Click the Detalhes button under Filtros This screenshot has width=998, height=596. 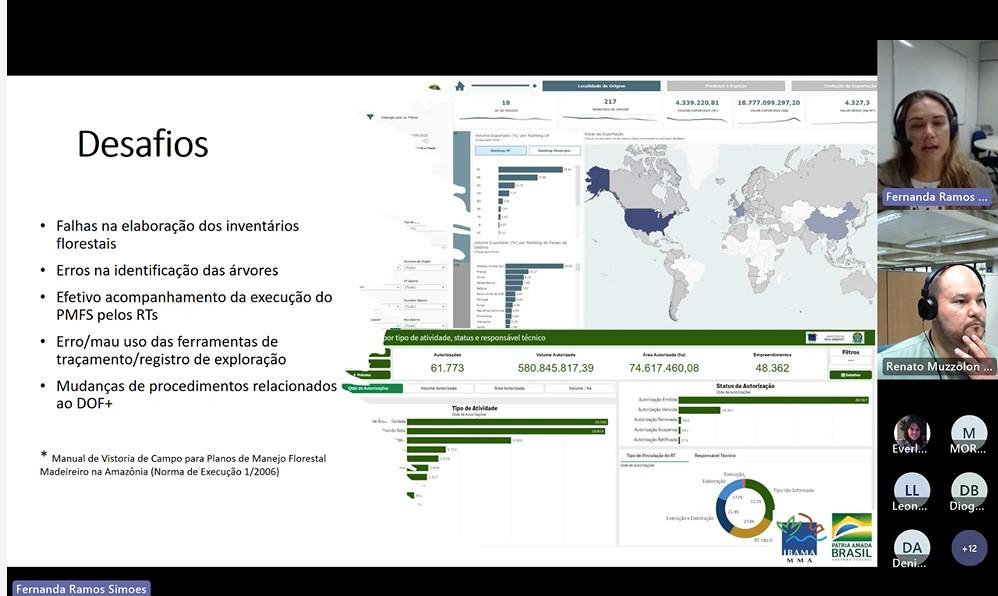tap(850, 375)
